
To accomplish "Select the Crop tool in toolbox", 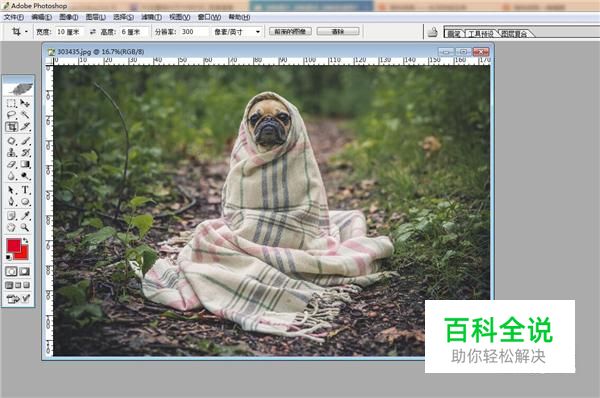I will pyautogui.click(x=11, y=127).
